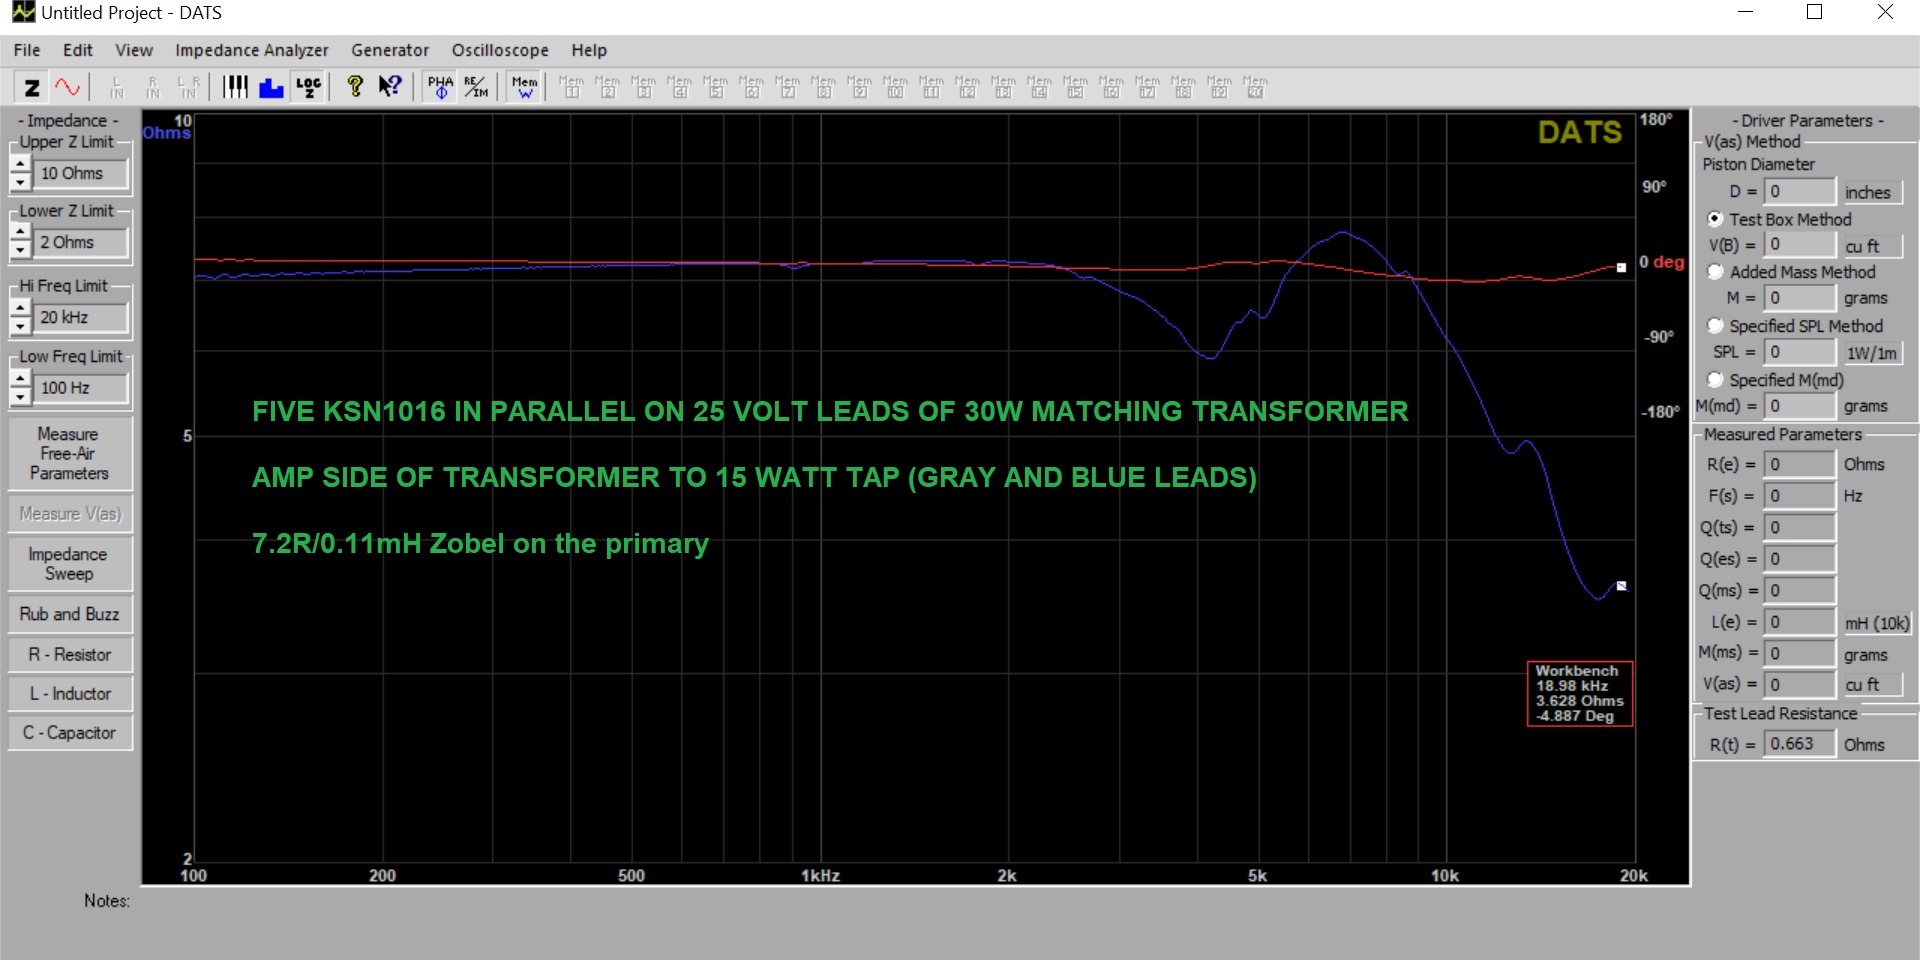This screenshot has height=960, width=1920.
Task: Click the blue bar graph icon
Action: [x=271, y=87]
